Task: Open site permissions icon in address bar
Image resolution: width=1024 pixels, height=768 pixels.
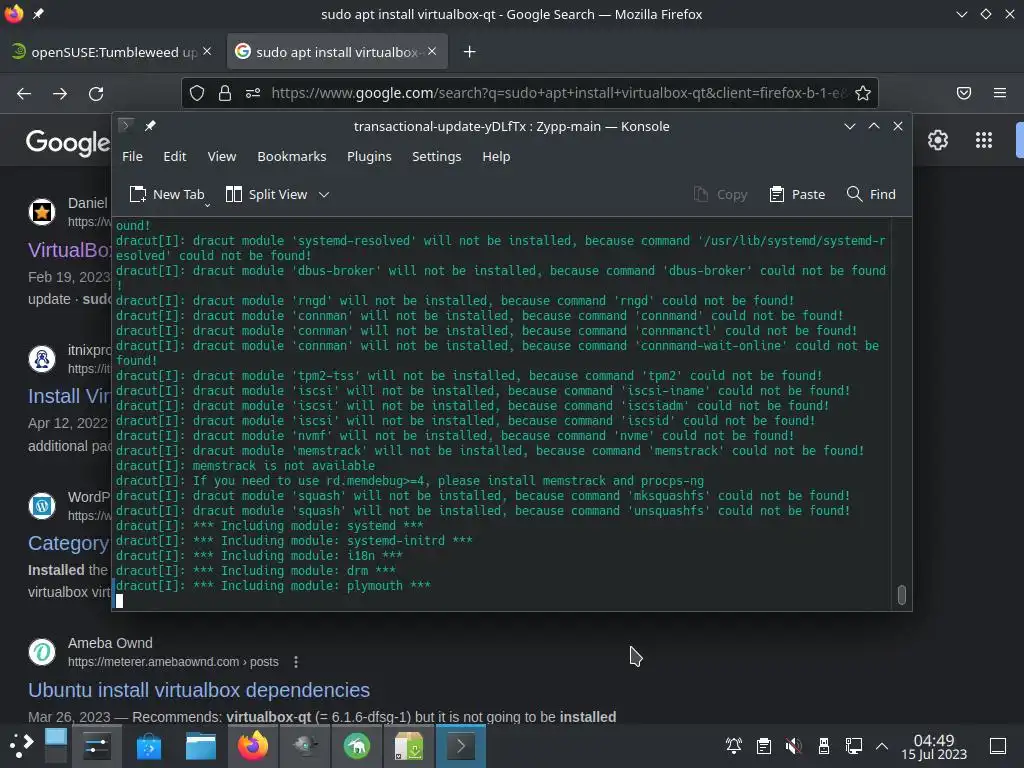Action: tap(253, 93)
